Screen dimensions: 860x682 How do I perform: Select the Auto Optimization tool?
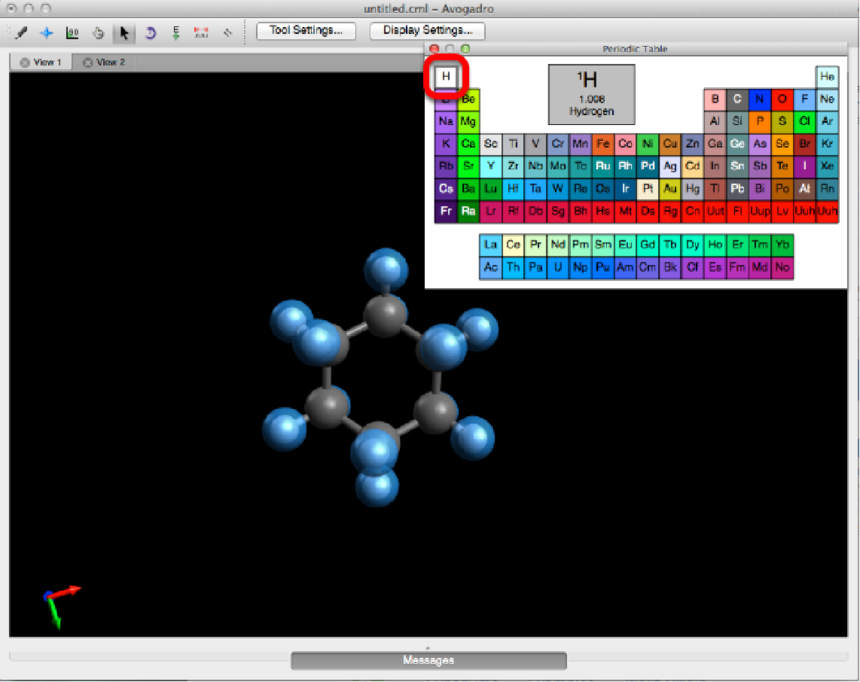(176, 32)
